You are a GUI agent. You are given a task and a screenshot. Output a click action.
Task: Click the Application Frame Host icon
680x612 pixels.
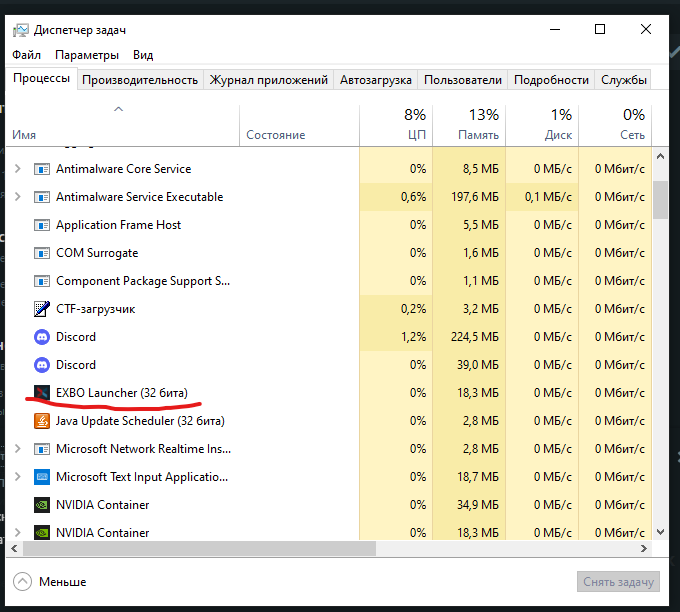pyautogui.click(x=42, y=225)
